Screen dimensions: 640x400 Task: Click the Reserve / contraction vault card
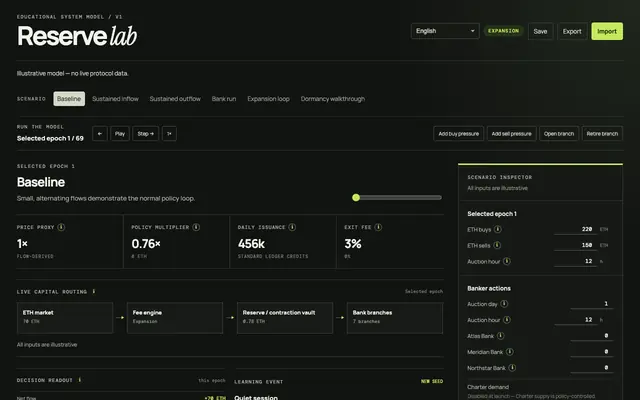pos(285,318)
